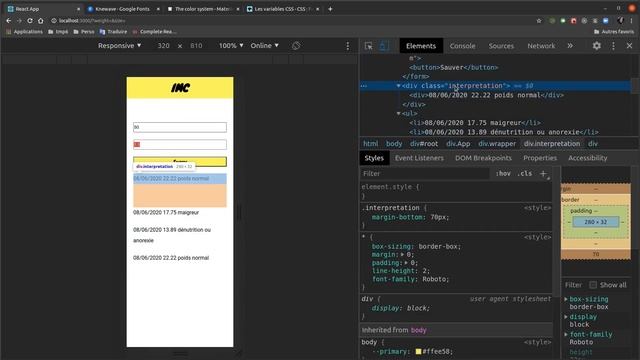Select div#root in the breadcrumb
Image resolution: width=640 pixels, height=360 pixels.
pos(424,144)
